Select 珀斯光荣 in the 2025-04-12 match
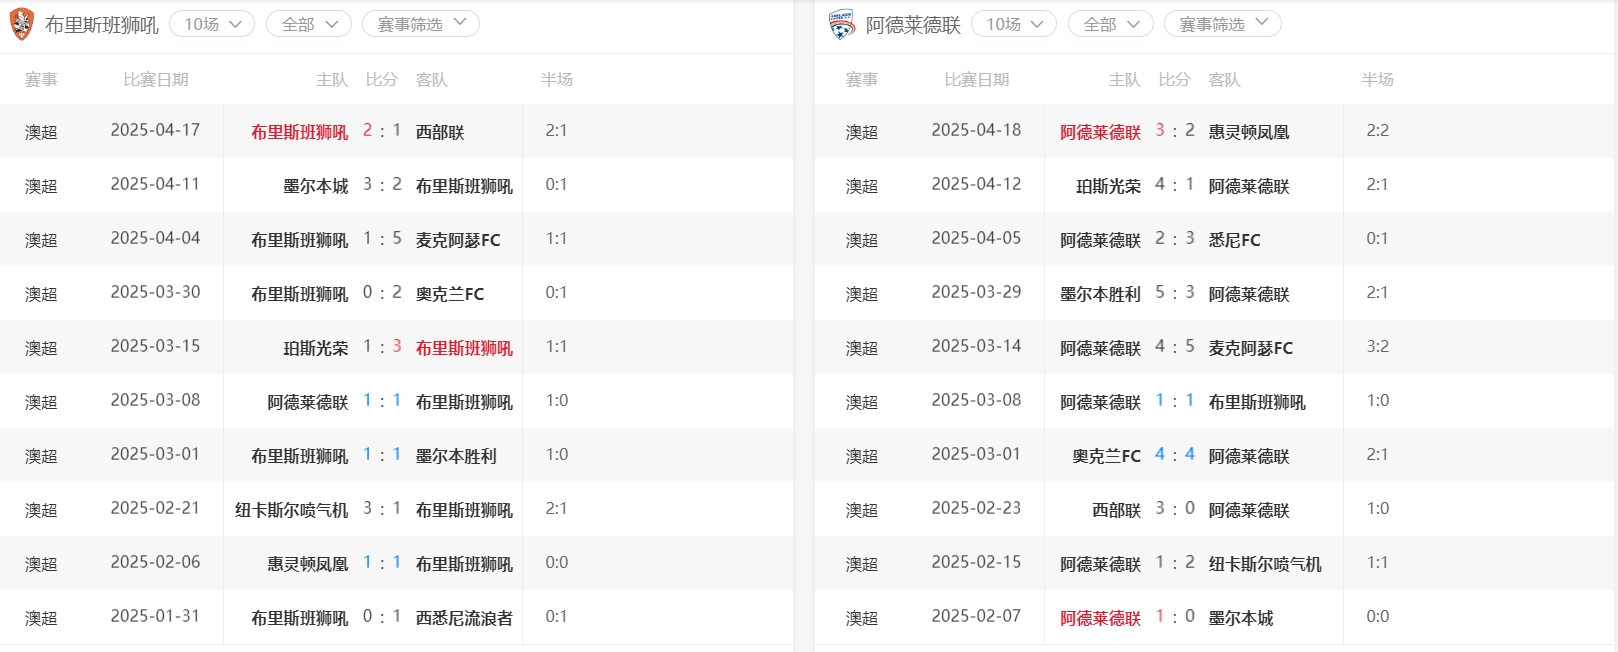 click(x=1108, y=186)
